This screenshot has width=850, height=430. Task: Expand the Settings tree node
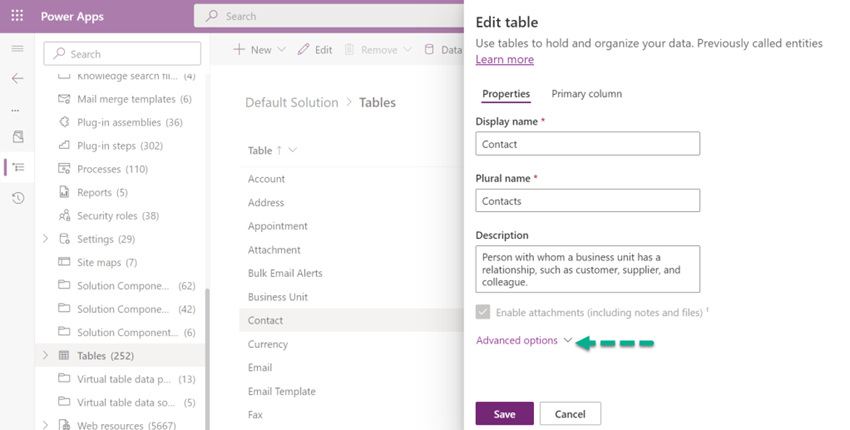pyautogui.click(x=46, y=239)
